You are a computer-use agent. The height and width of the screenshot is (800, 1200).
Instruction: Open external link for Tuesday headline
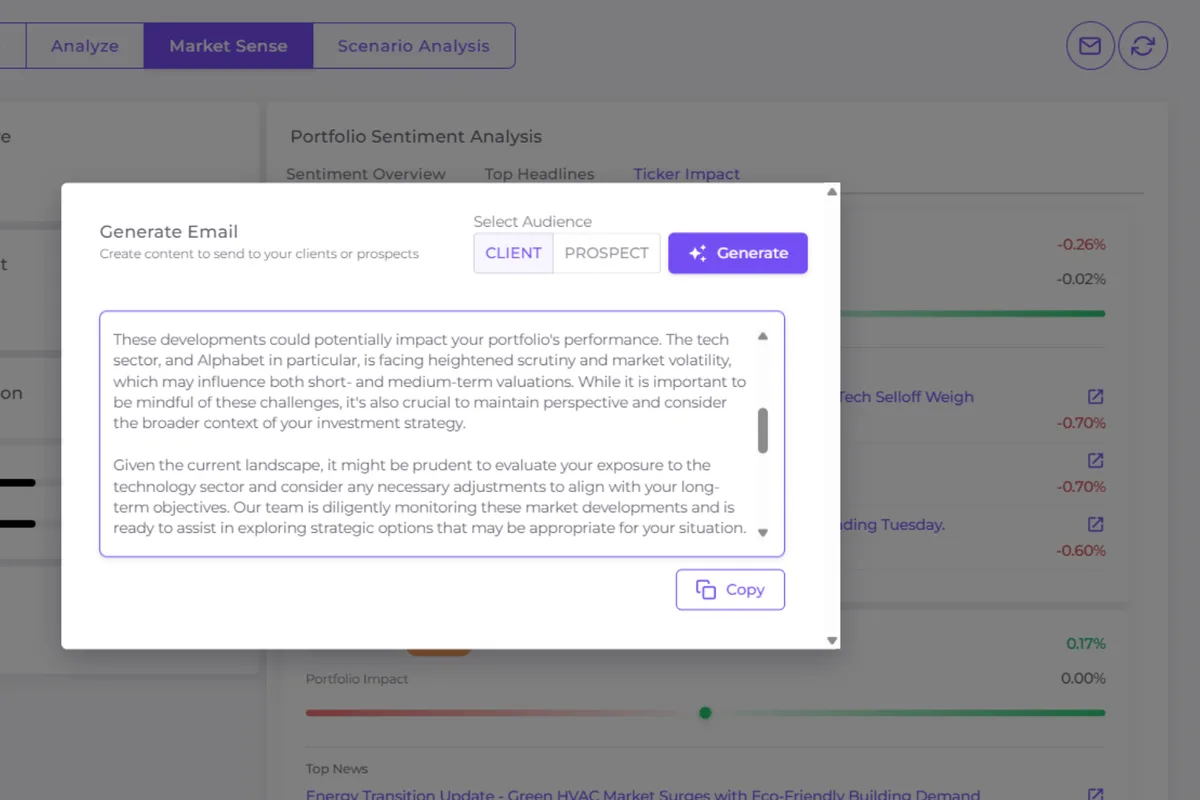tap(1095, 524)
